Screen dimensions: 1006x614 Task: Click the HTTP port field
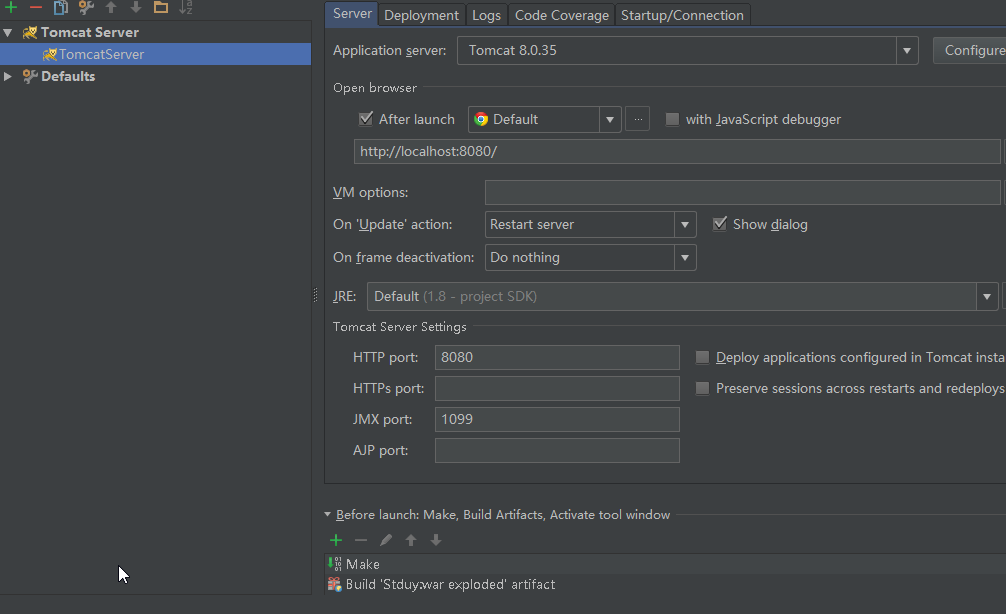(x=557, y=357)
